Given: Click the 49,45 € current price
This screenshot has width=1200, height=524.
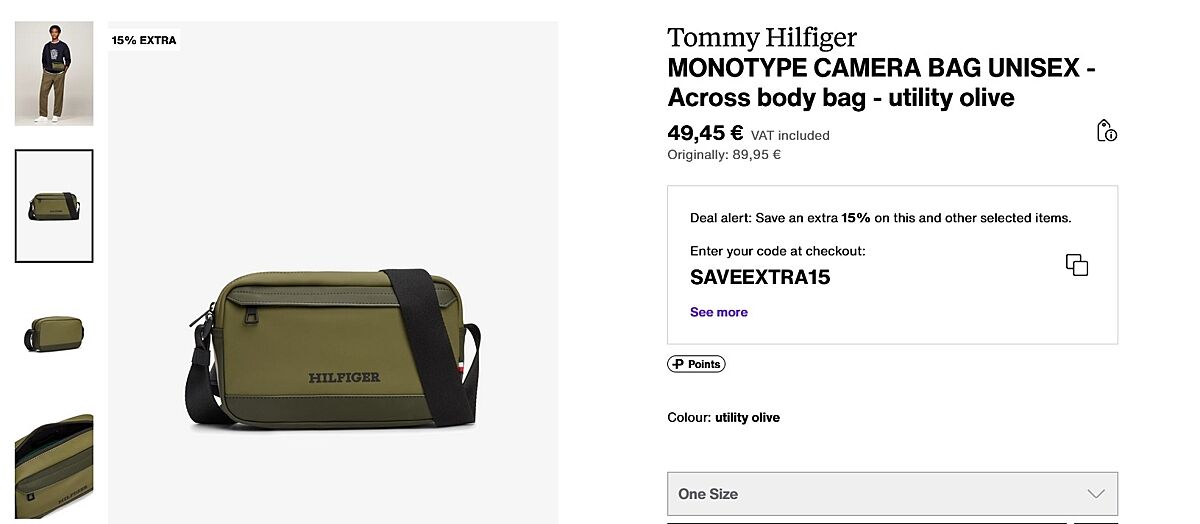Looking at the screenshot, I should pos(705,133).
